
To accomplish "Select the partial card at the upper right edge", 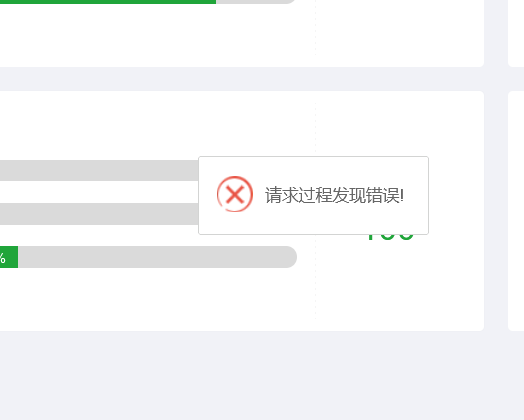I will pyautogui.click(x=516, y=33).
